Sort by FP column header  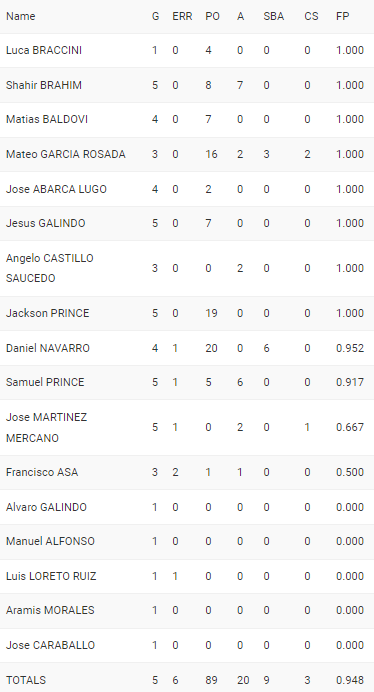[x=342, y=16]
